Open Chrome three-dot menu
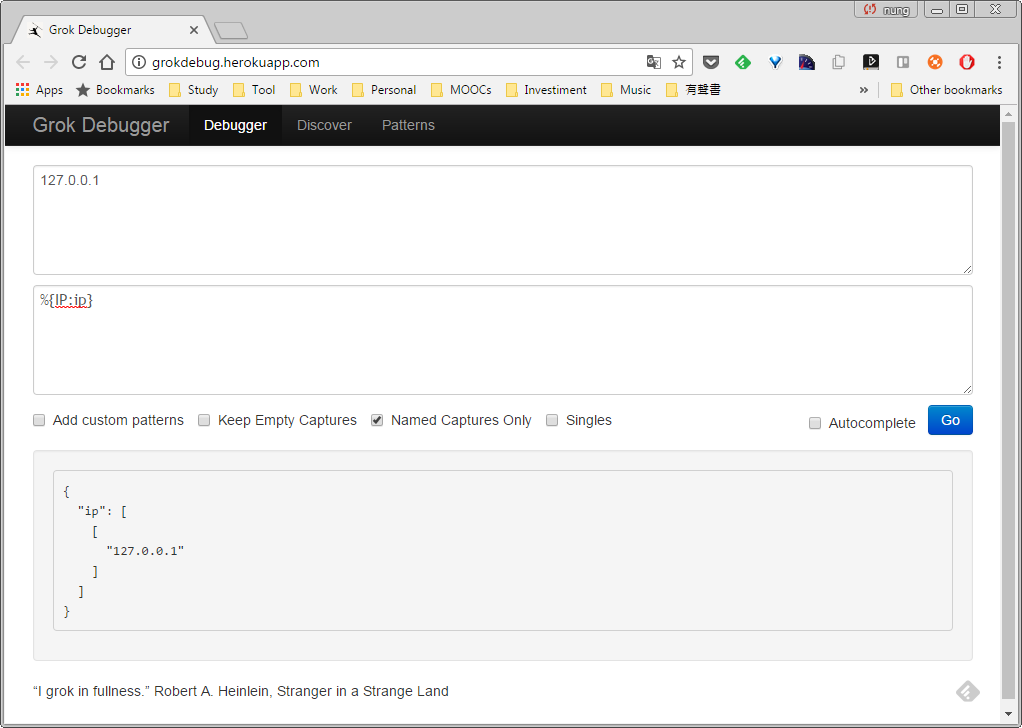The width and height of the screenshot is (1022, 728). pyautogui.click(x=999, y=63)
